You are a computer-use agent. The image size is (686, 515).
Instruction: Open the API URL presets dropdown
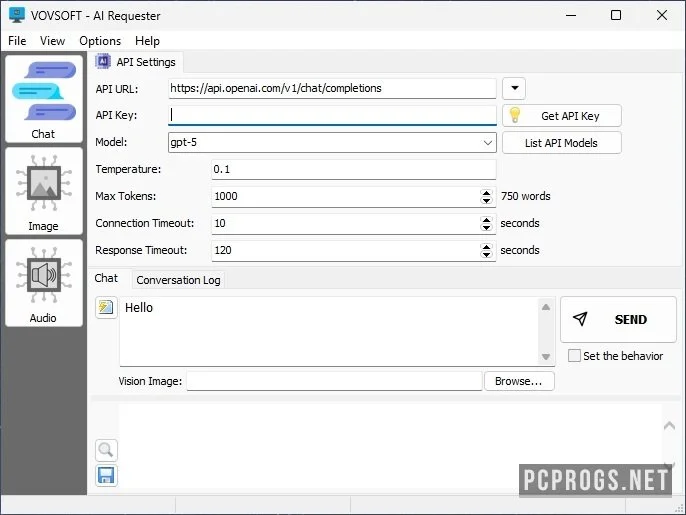coord(514,88)
